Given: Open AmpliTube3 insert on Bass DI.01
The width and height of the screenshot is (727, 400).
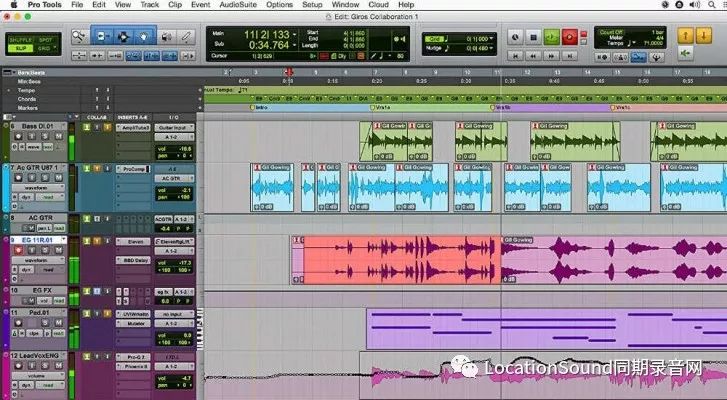Looking at the screenshot, I should pos(133,127).
